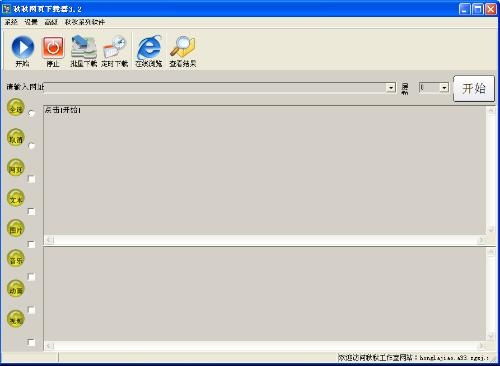Click the yellow 网页 web page orb
Screen dimensions: 500x366
click(16, 168)
